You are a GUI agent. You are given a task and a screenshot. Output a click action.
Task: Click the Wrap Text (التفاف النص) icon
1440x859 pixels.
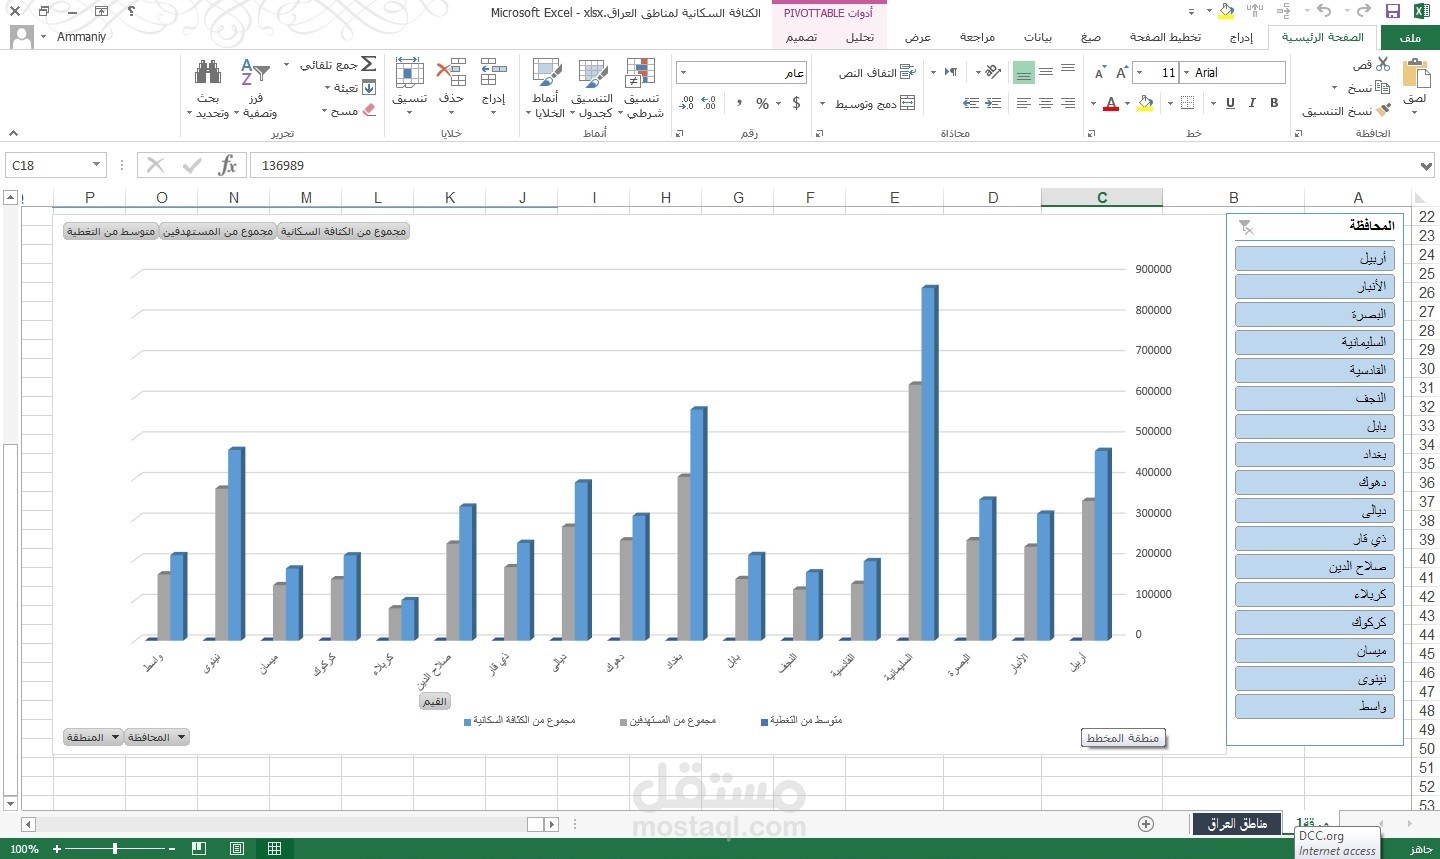click(x=908, y=72)
